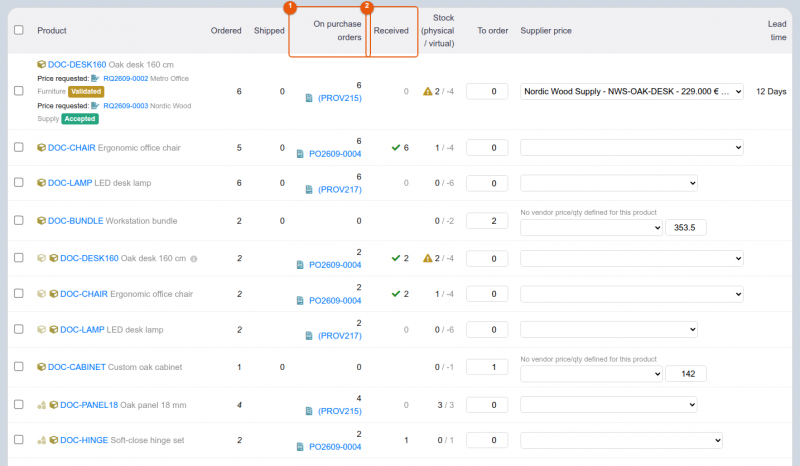Image resolution: width=800 pixels, height=466 pixels.
Task: Click the 'Supplier price' column header
Action: [x=546, y=31]
